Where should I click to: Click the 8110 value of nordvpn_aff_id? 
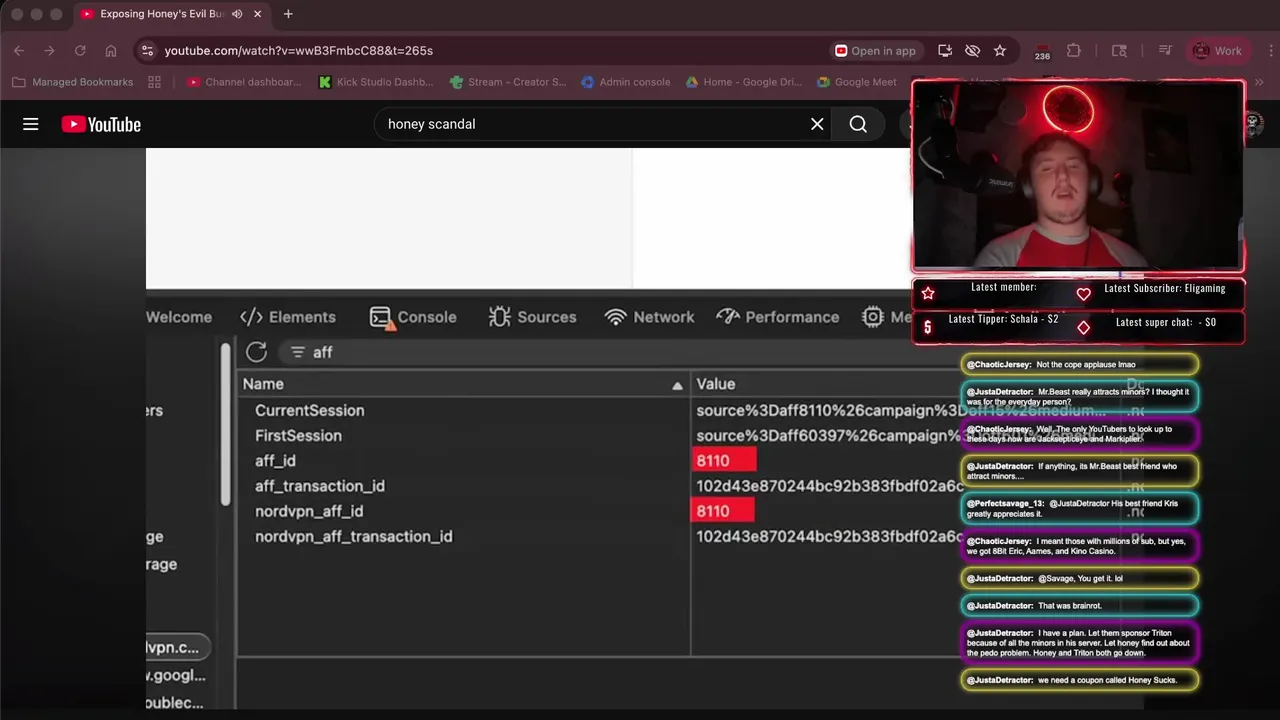coord(723,511)
